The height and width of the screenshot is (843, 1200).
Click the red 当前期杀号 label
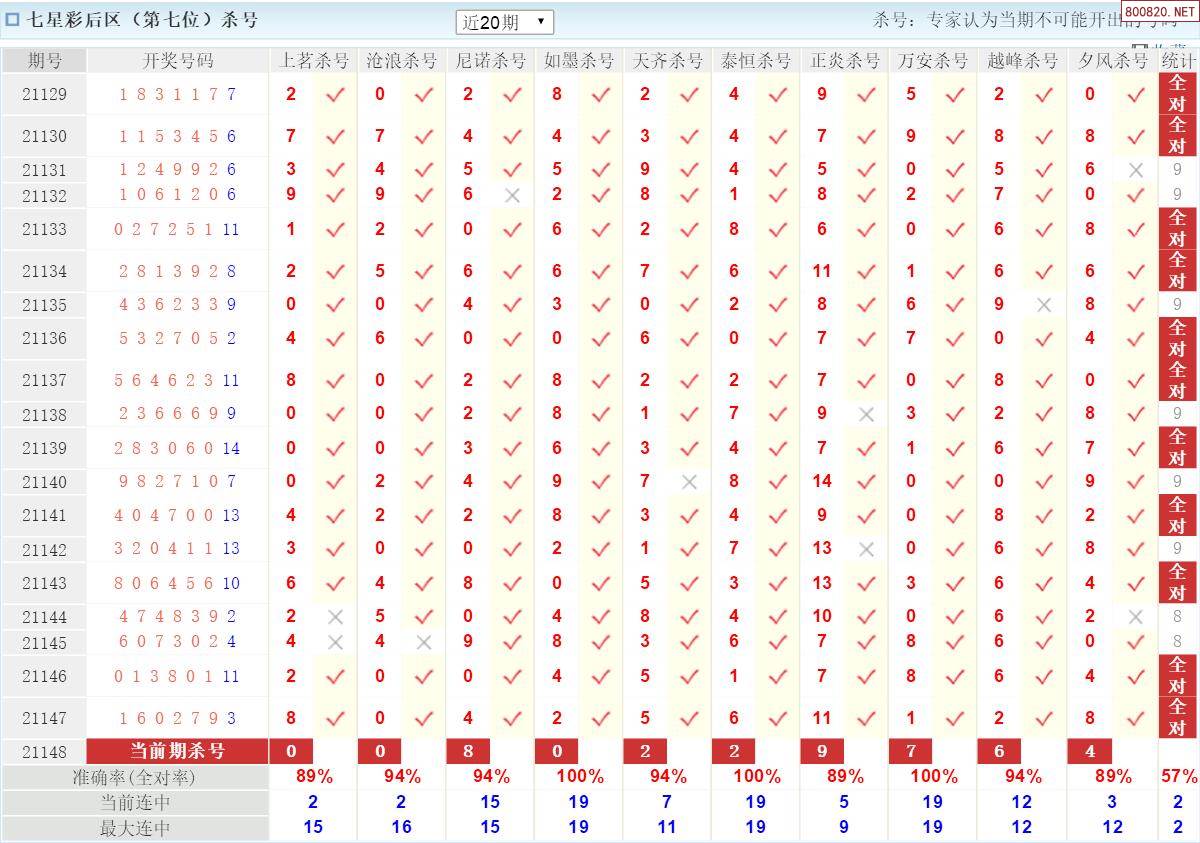tap(178, 751)
